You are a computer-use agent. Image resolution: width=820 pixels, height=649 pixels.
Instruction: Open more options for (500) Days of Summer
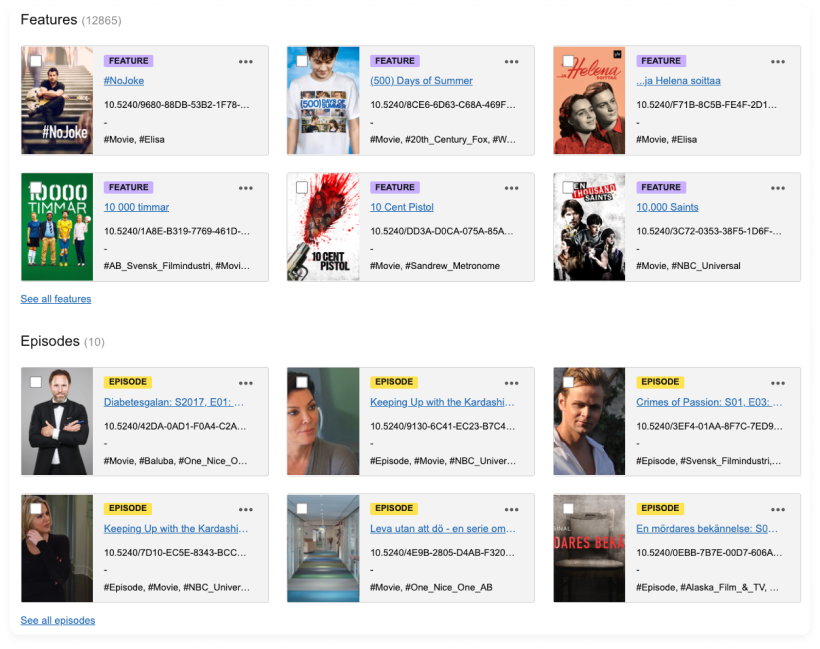[511, 62]
